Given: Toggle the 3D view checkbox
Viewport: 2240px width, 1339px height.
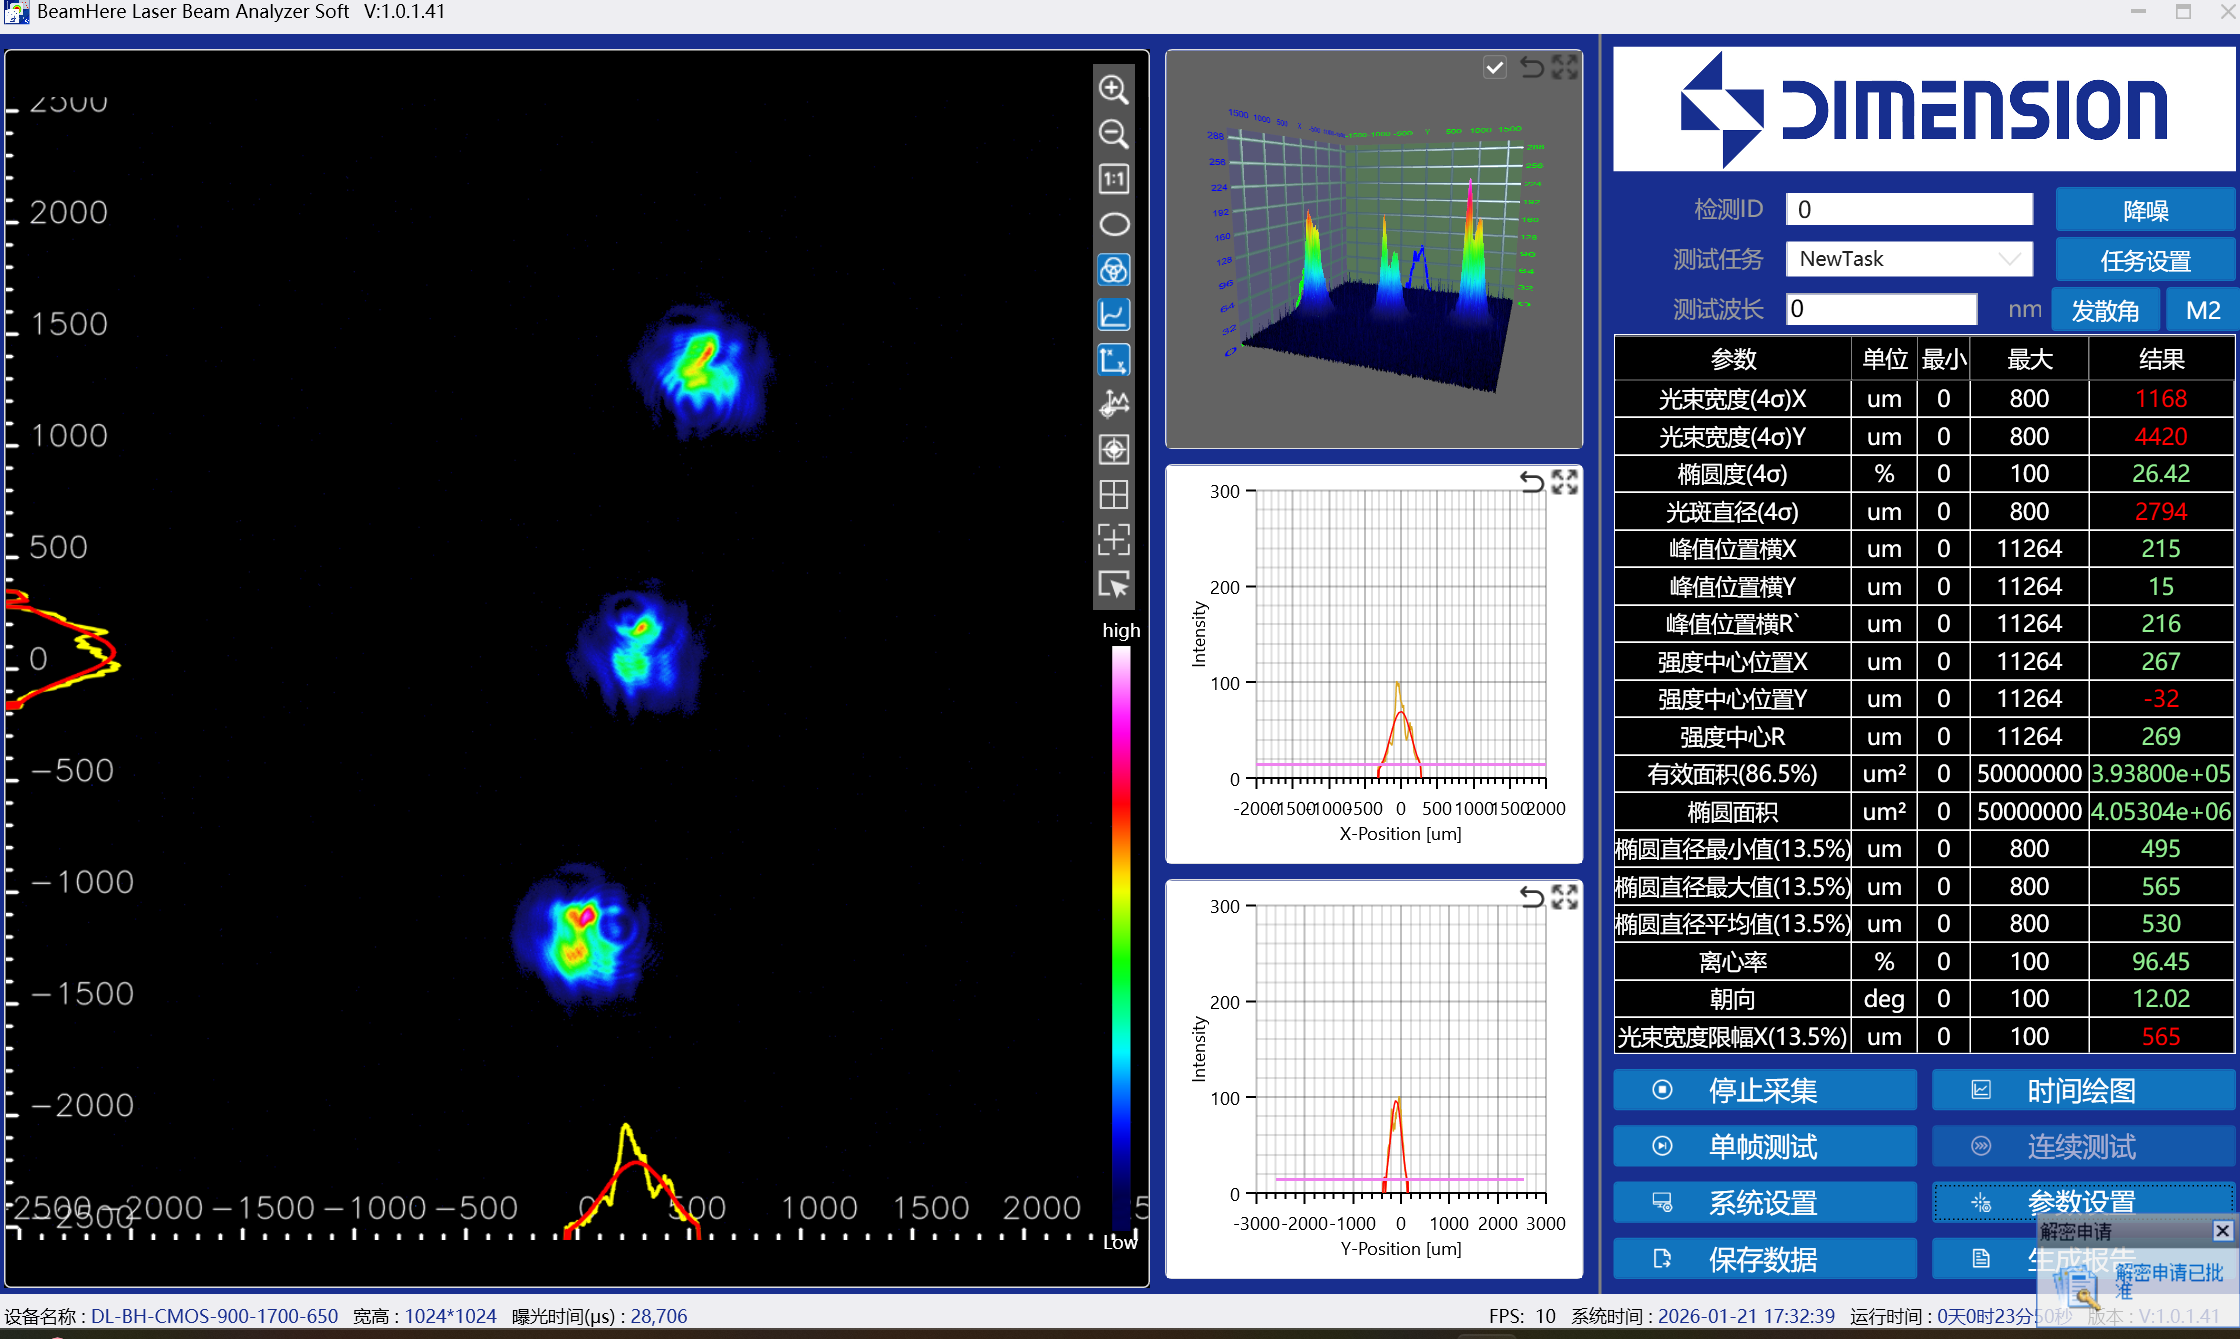Looking at the screenshot, I should click(1494, 67).
